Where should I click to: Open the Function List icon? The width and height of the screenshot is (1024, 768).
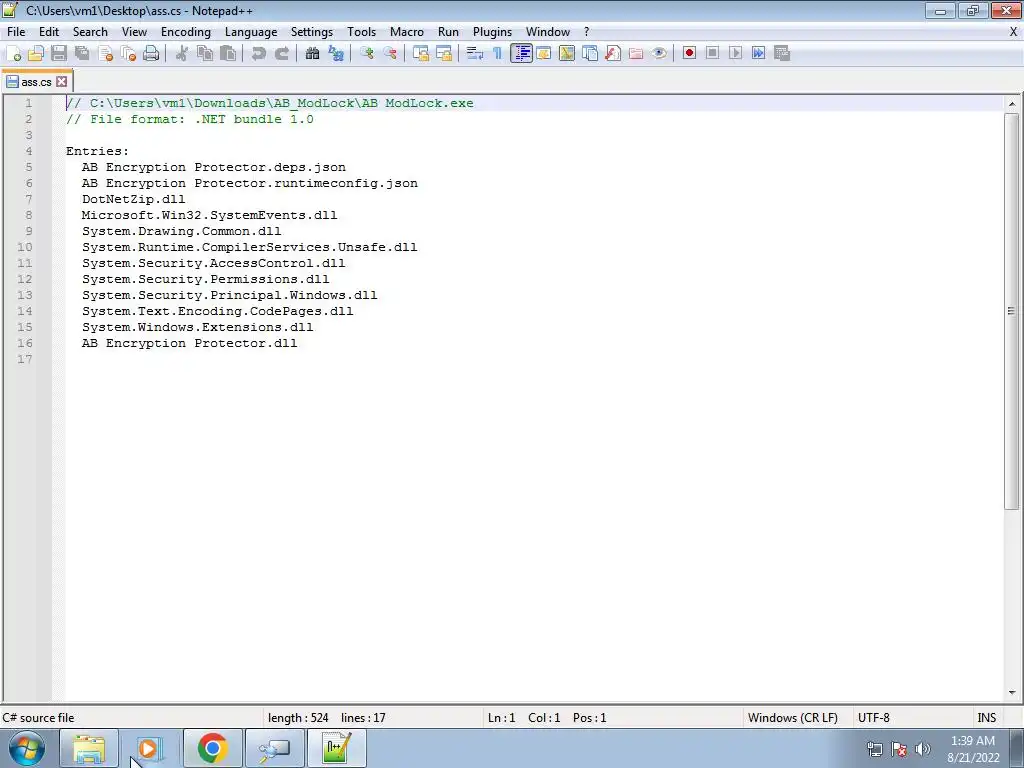click(x=613, y=54)
